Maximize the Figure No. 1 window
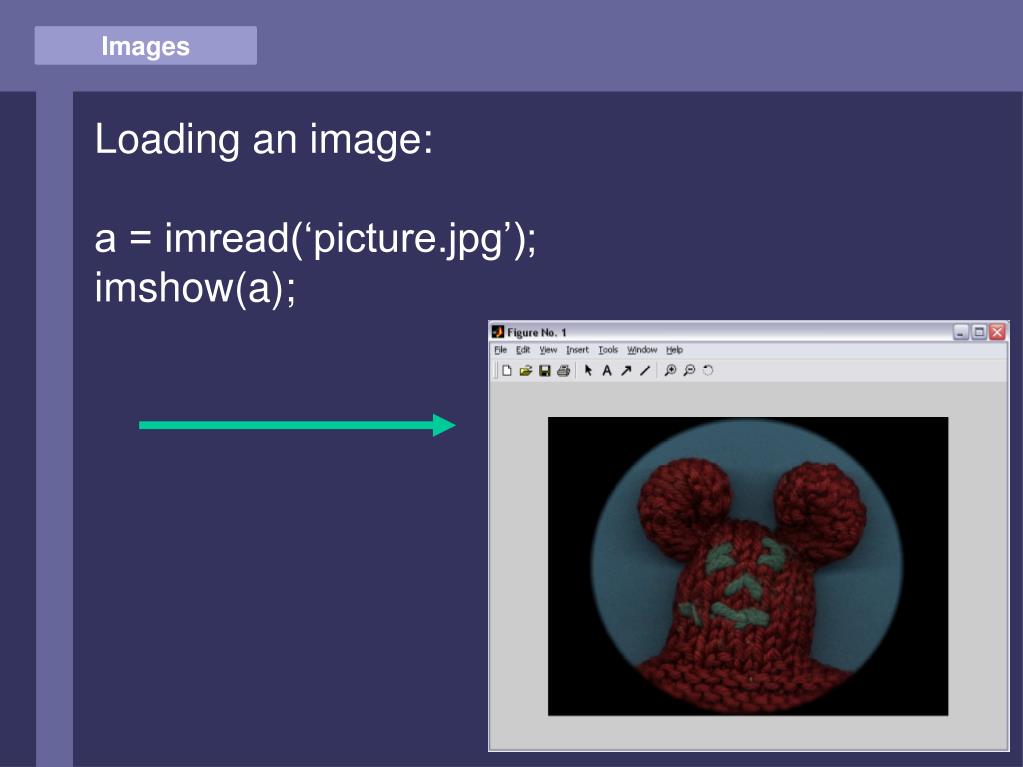This screenshot has width=1023, height=767. 979,332
